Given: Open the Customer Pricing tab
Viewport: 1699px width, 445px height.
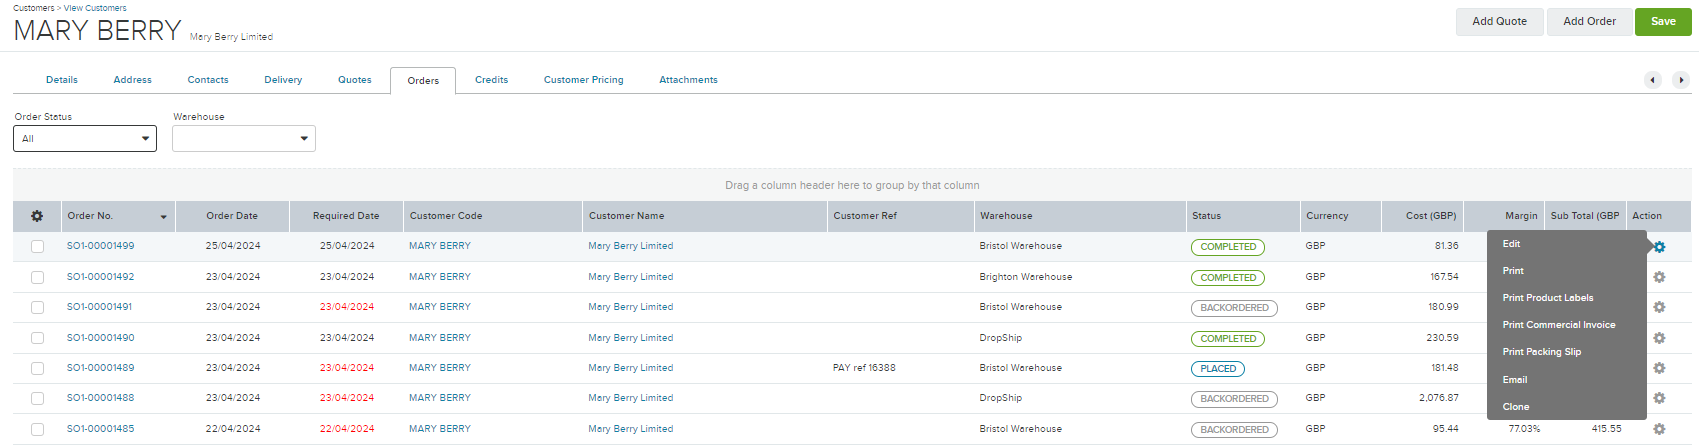Looking at the screenshot, I should (584, 80).
